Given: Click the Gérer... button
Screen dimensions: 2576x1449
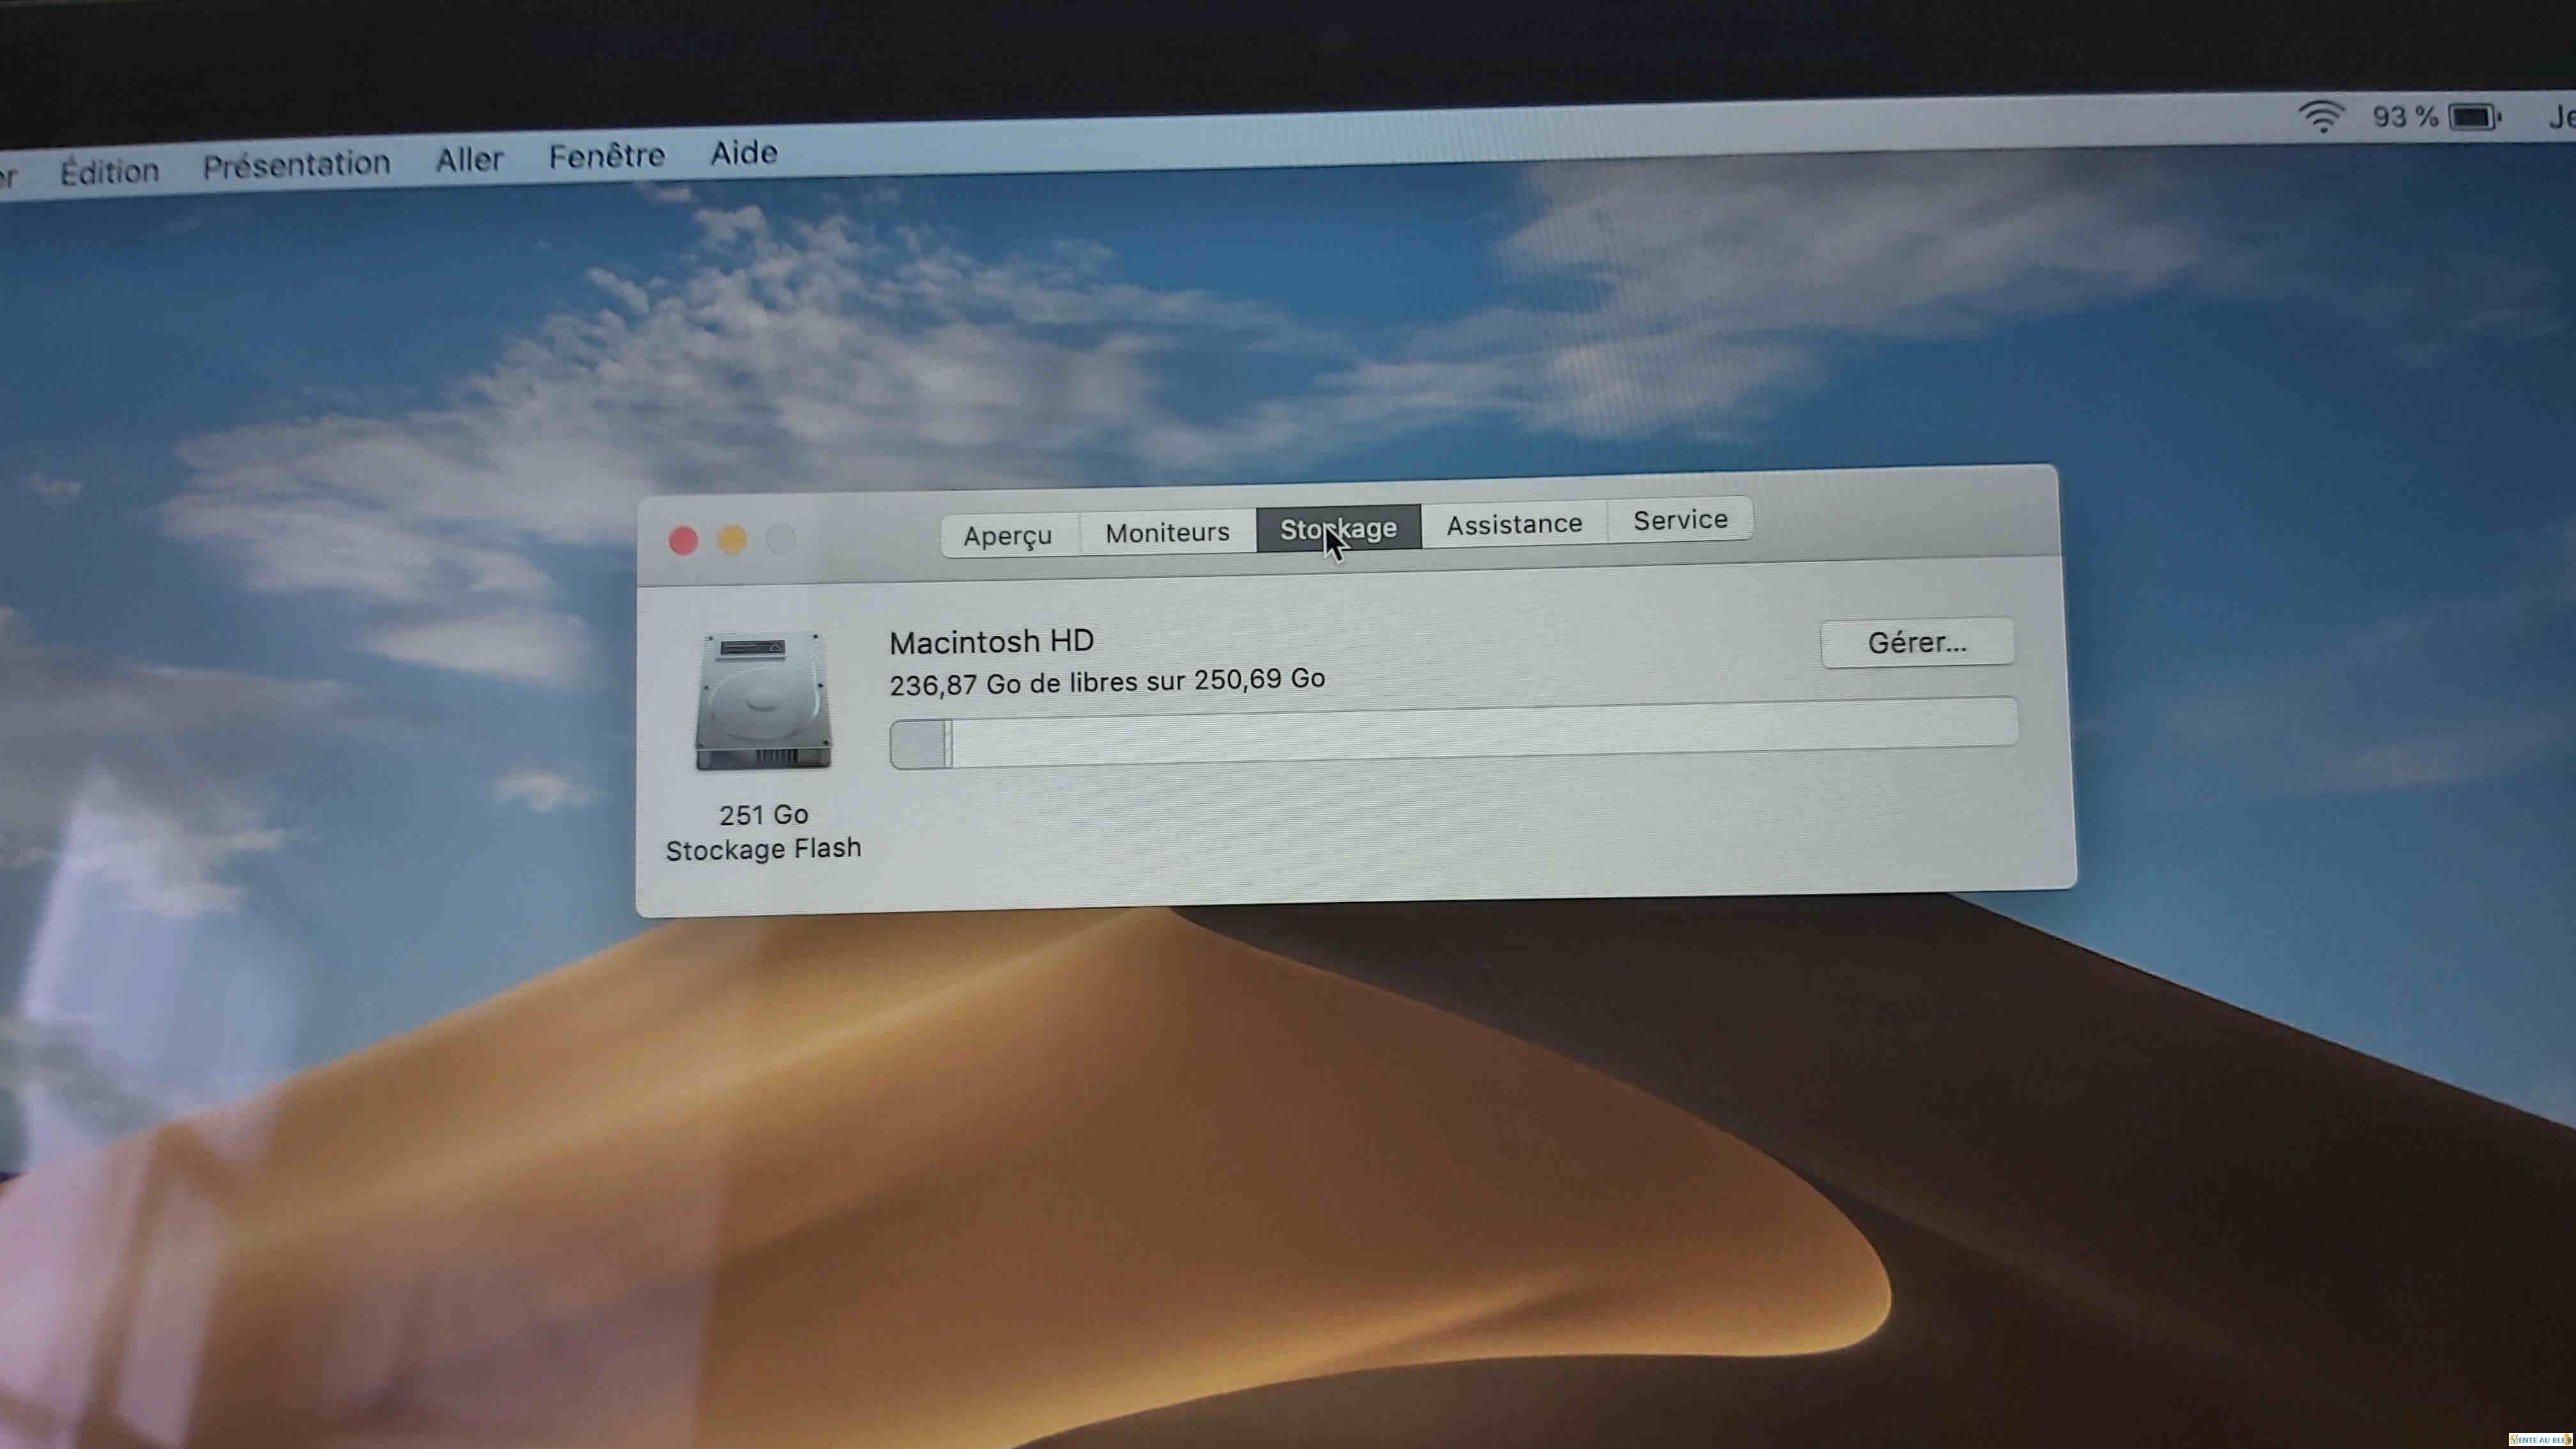Looking at the screenshot, I should pos(1917,642).
